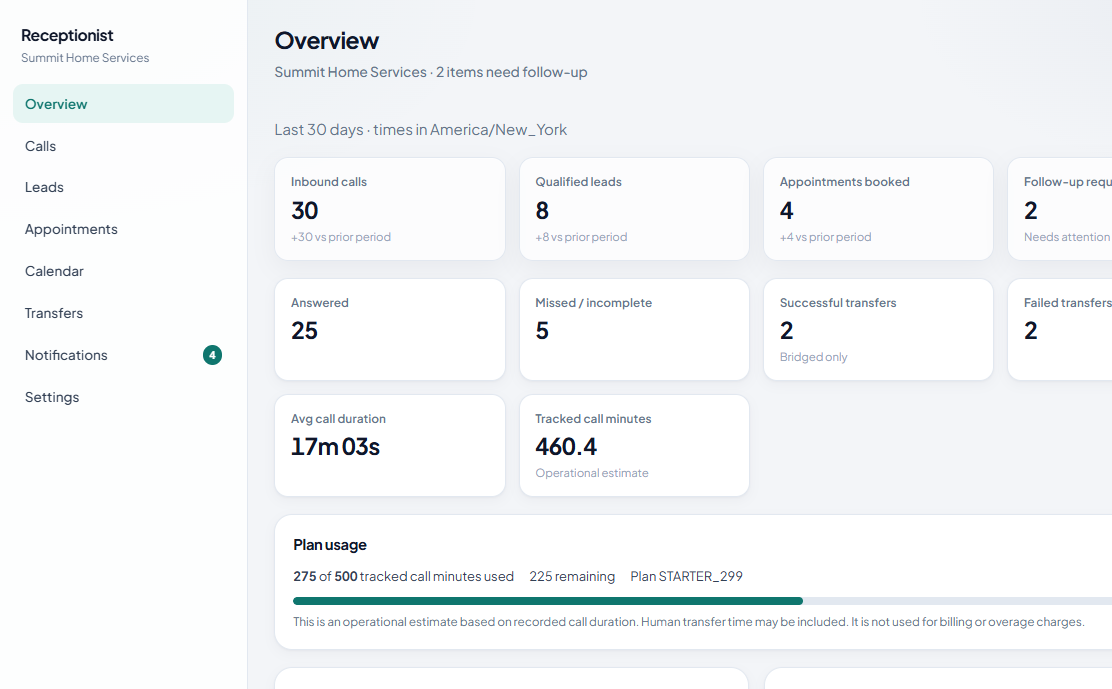The height and width of the screenshot is (689, 1112).
Task: Click '+4 vs prior period' text
Action: tap(825, 237)
